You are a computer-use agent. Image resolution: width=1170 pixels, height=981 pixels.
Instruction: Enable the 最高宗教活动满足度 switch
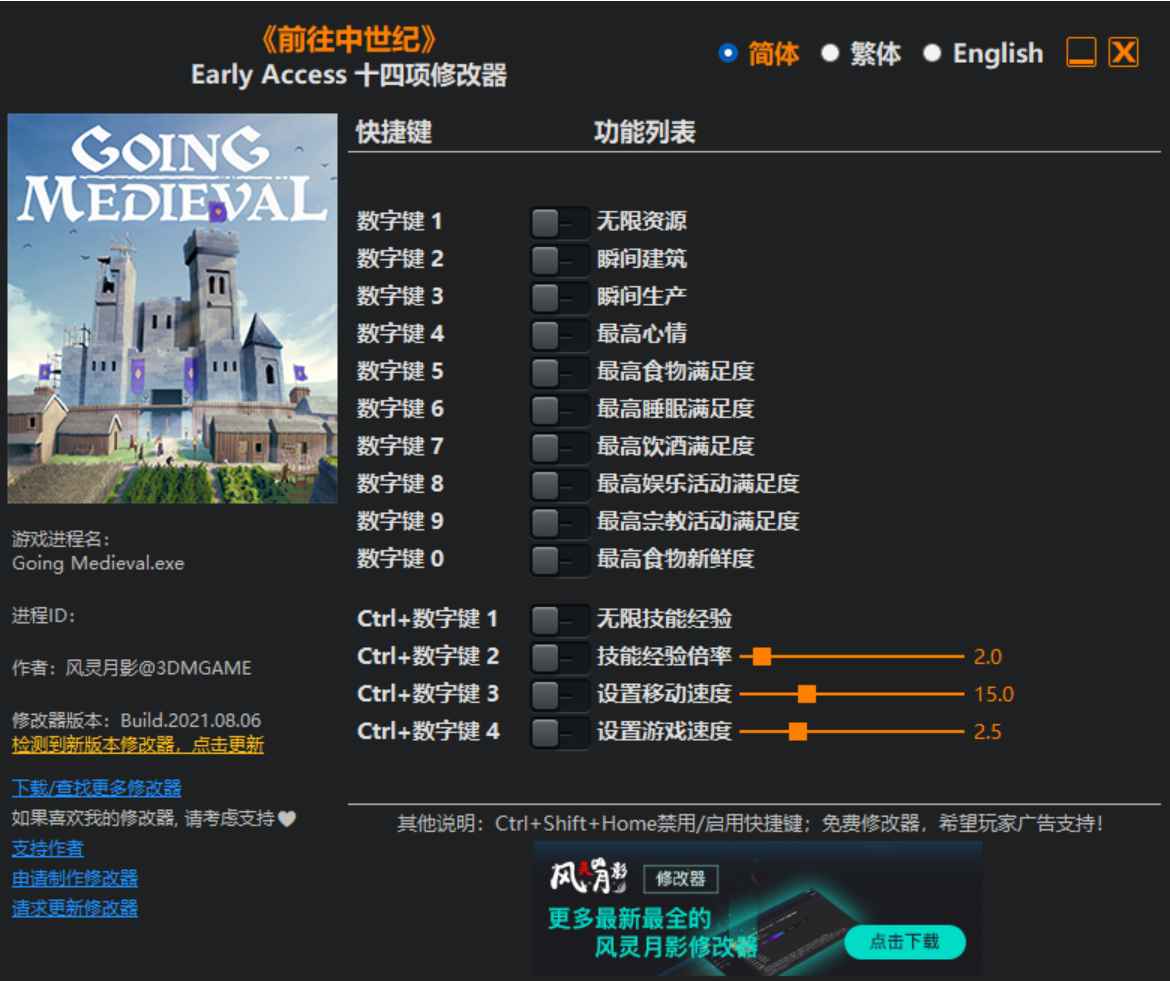(x=558, y=521)
